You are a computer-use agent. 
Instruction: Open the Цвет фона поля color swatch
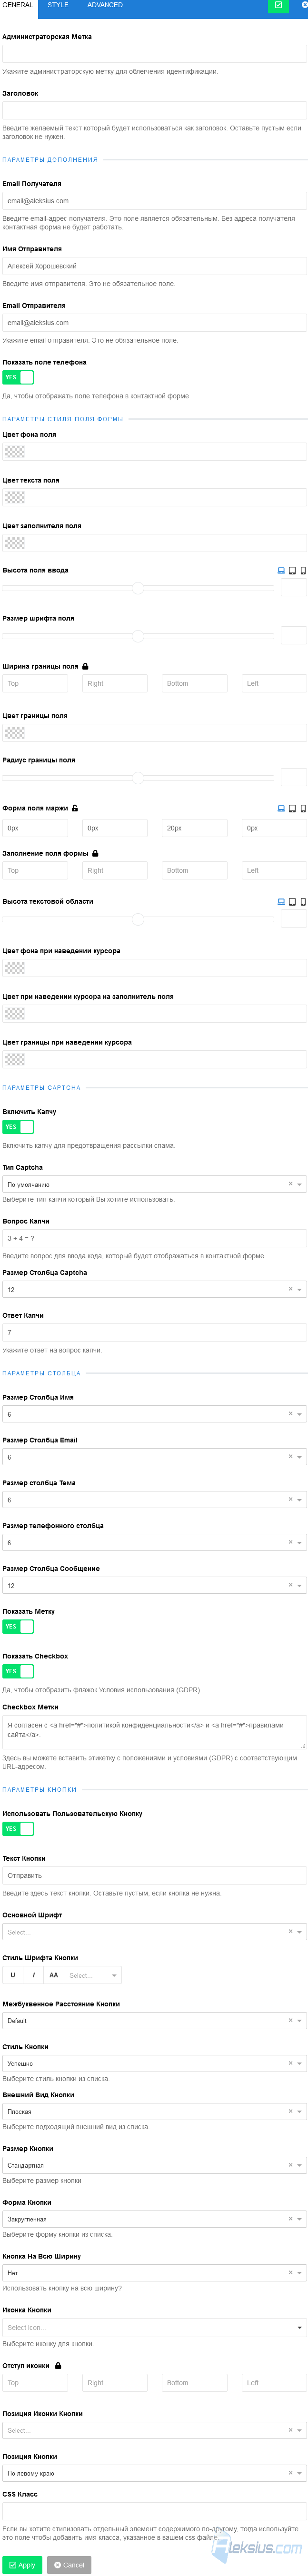click(15, 452)
